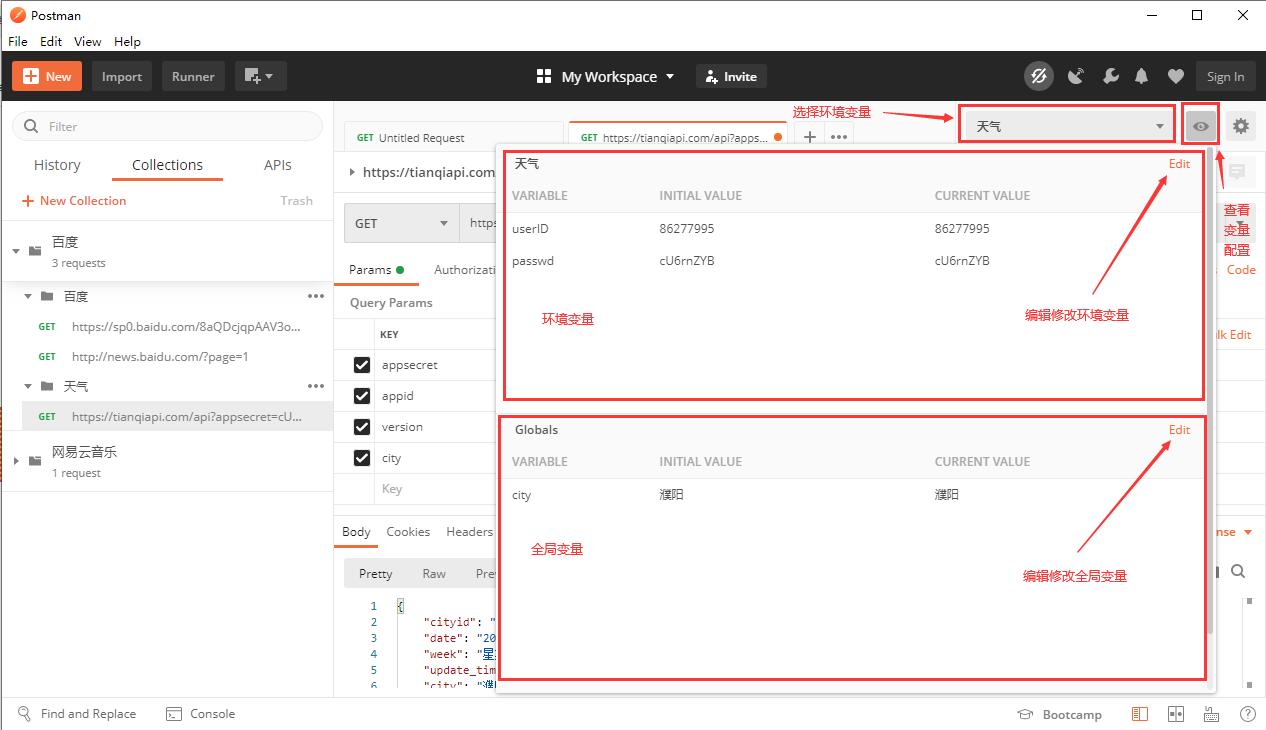Open help question mark icon
This screenshot has width=1266, height=730.
pos(1248,714)
